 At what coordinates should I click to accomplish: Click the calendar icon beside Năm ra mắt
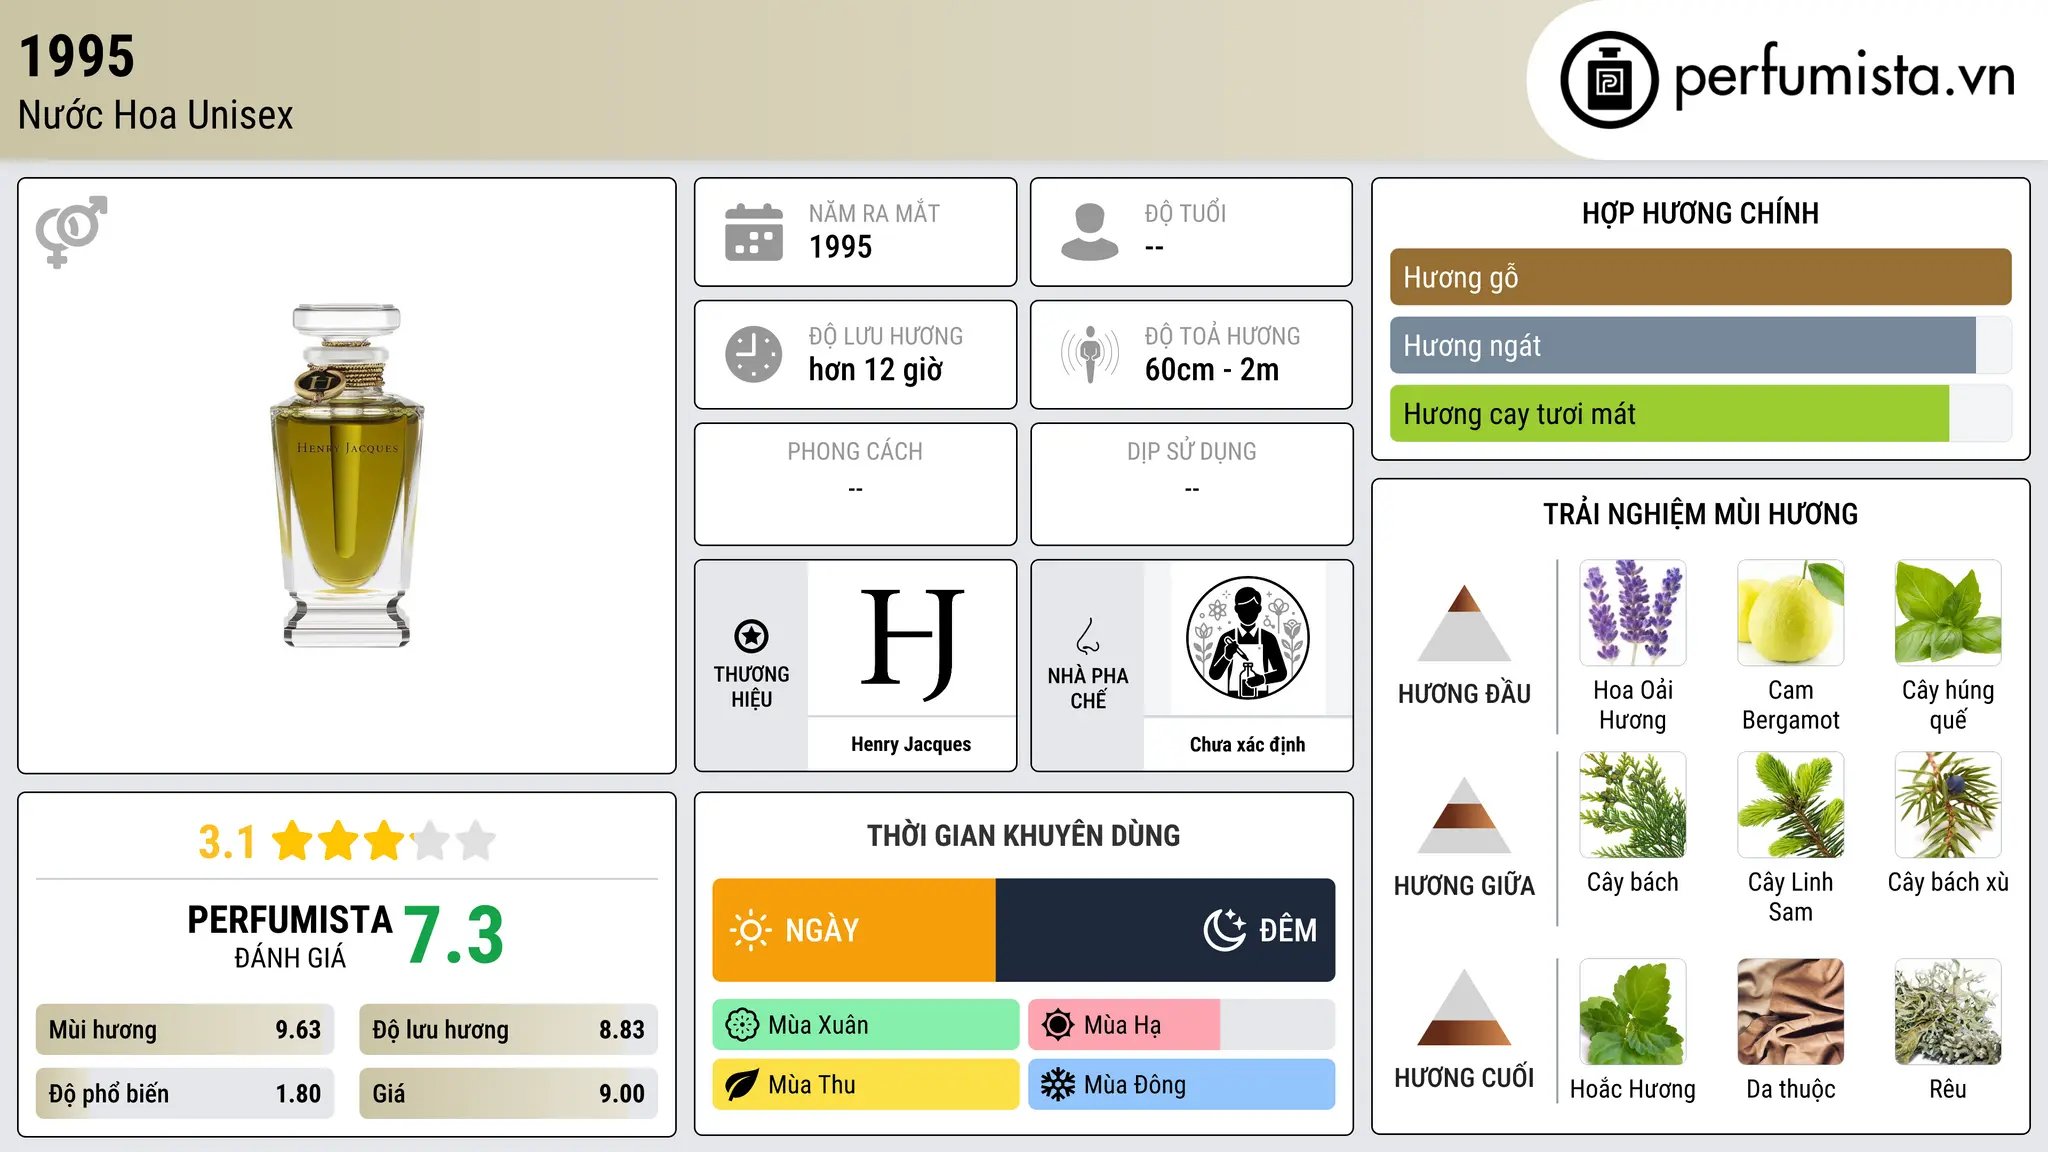point(754,232)
